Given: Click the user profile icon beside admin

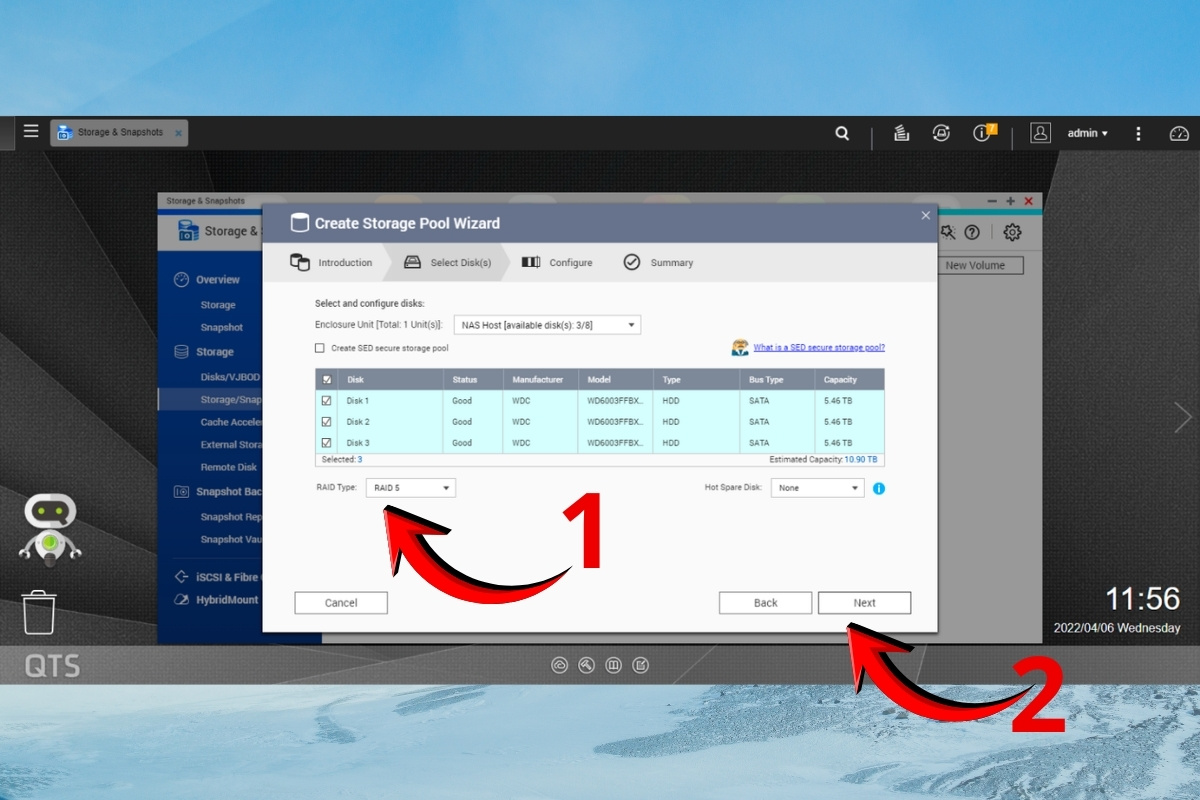Looking at the screenshot, I should (x=1040, y=133).
